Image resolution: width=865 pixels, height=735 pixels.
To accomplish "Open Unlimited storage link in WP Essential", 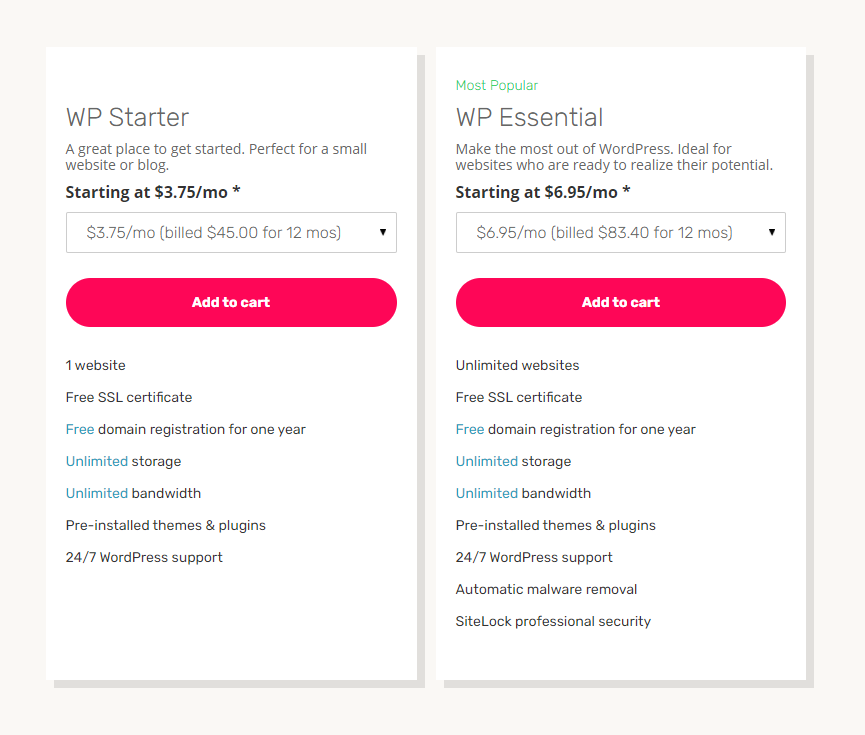I will 487,461.
